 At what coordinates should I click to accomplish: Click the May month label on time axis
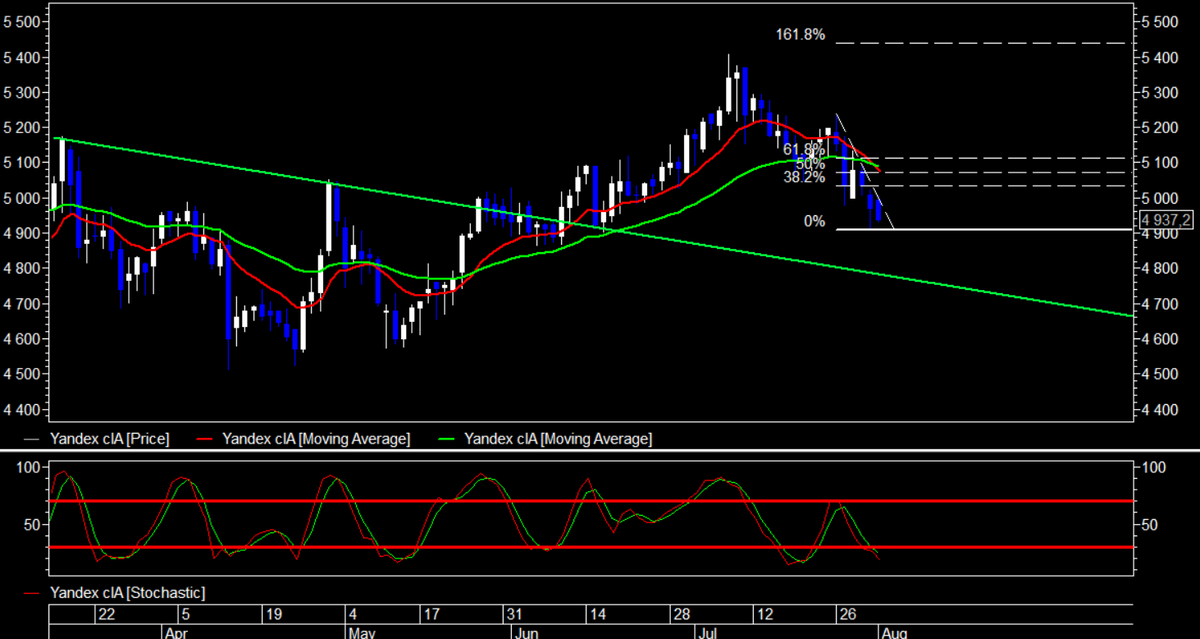(x=361, y=633)
